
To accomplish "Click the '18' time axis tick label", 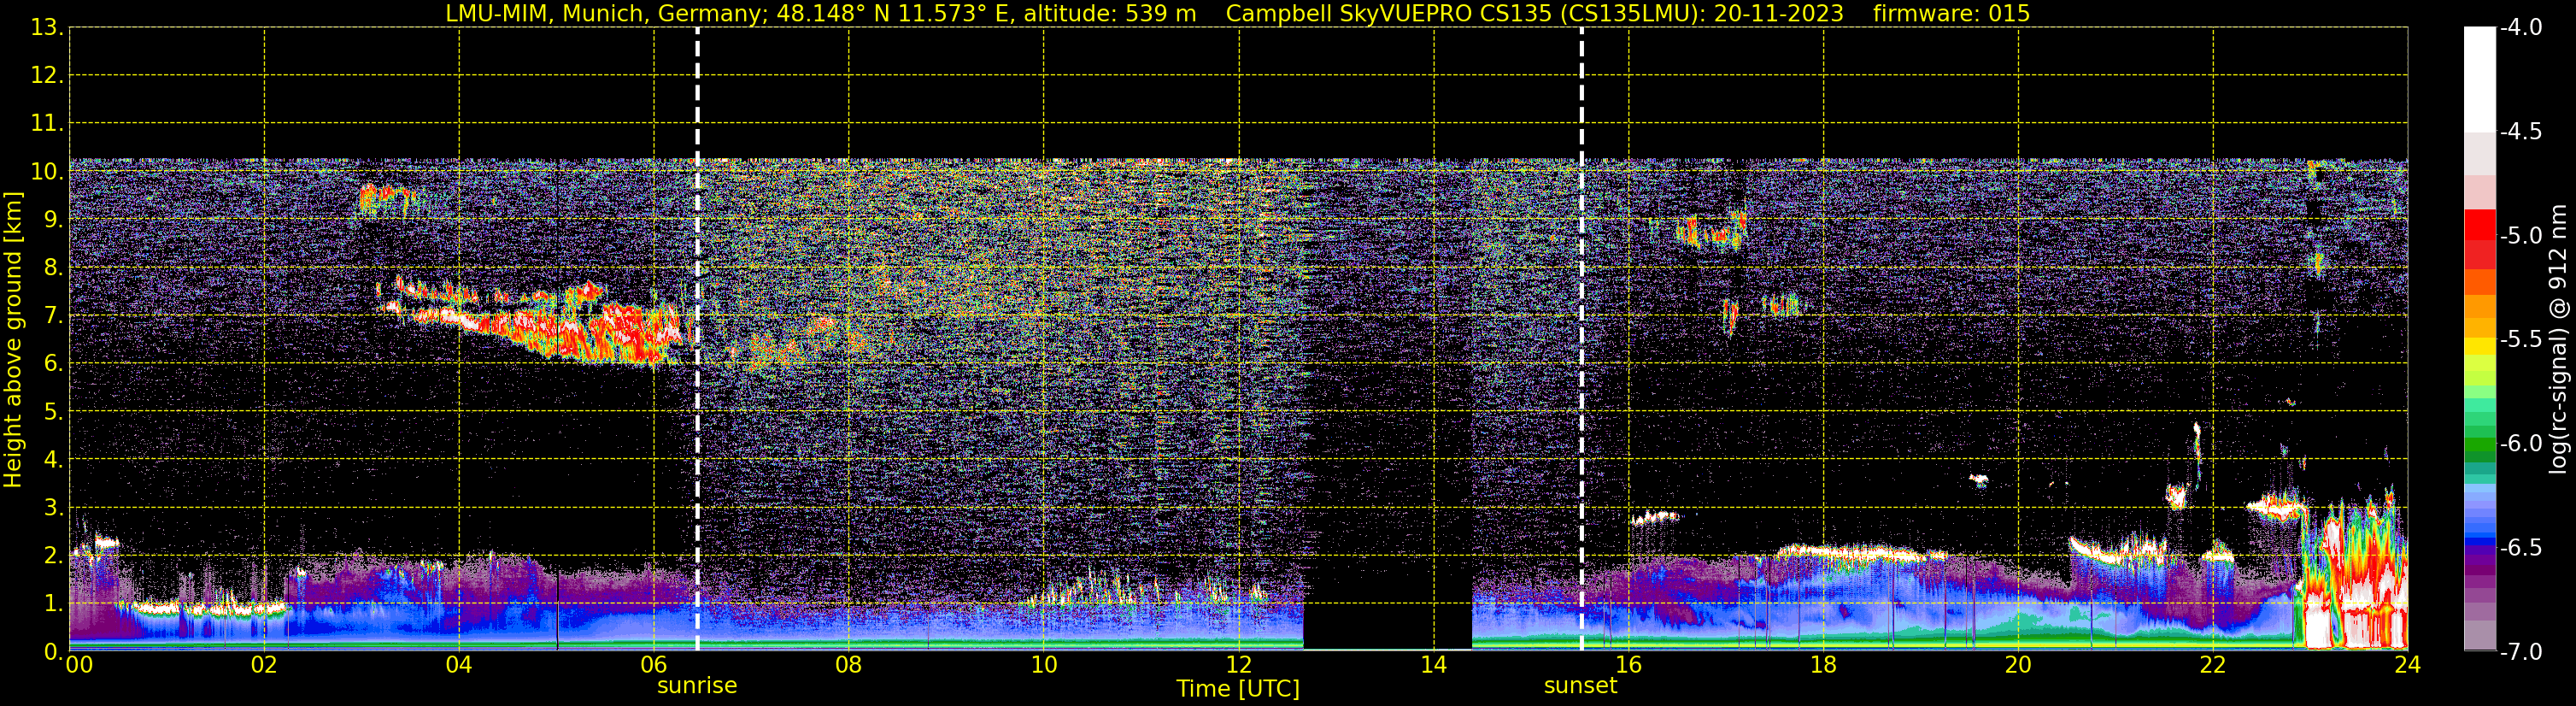I will (1823, 665).
